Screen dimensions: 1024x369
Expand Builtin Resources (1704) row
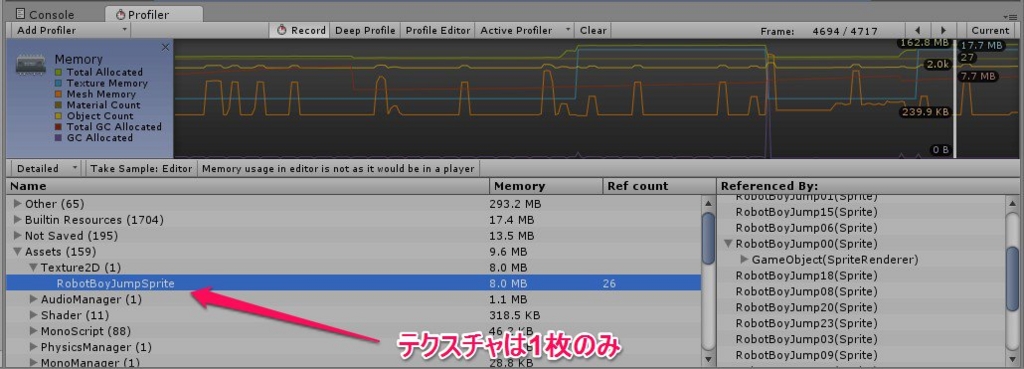click(x=18, y=219)
